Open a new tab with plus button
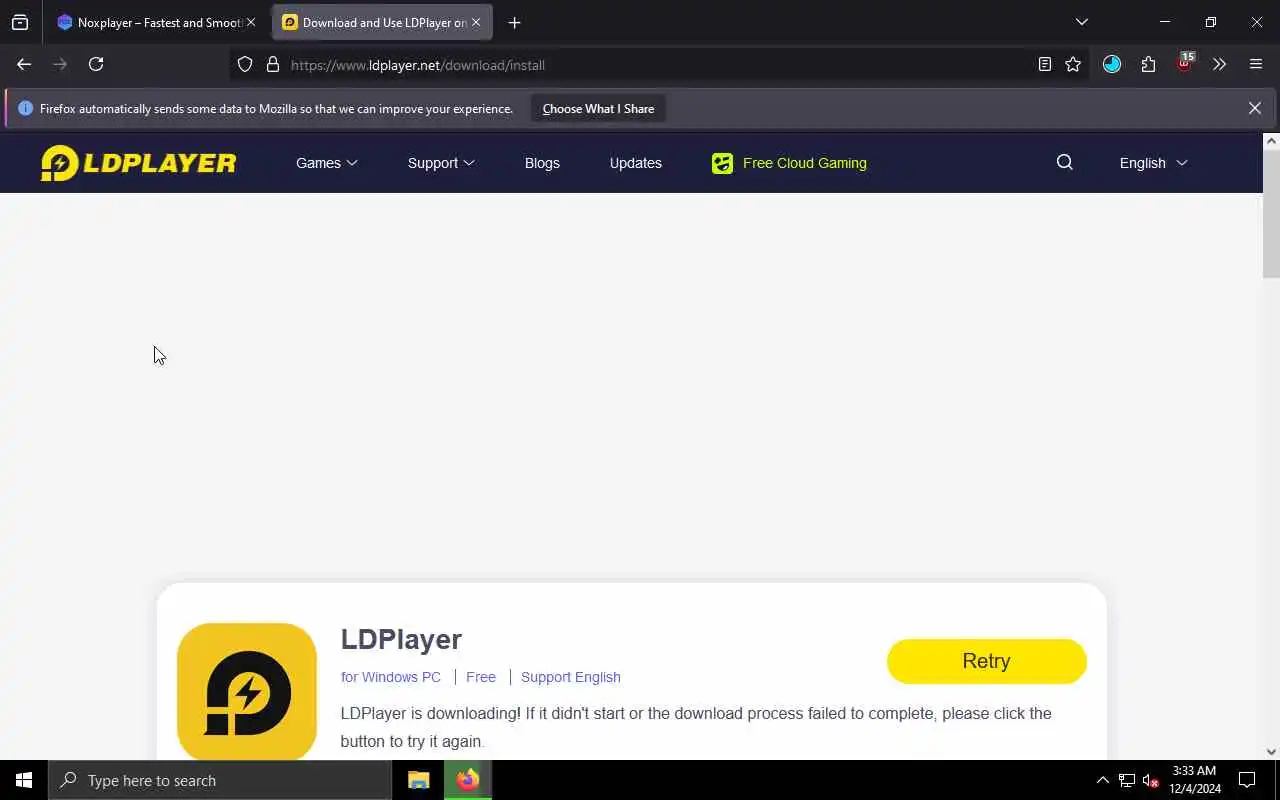This screenshot has height=800, width=1280. click(x=514, y=22)
